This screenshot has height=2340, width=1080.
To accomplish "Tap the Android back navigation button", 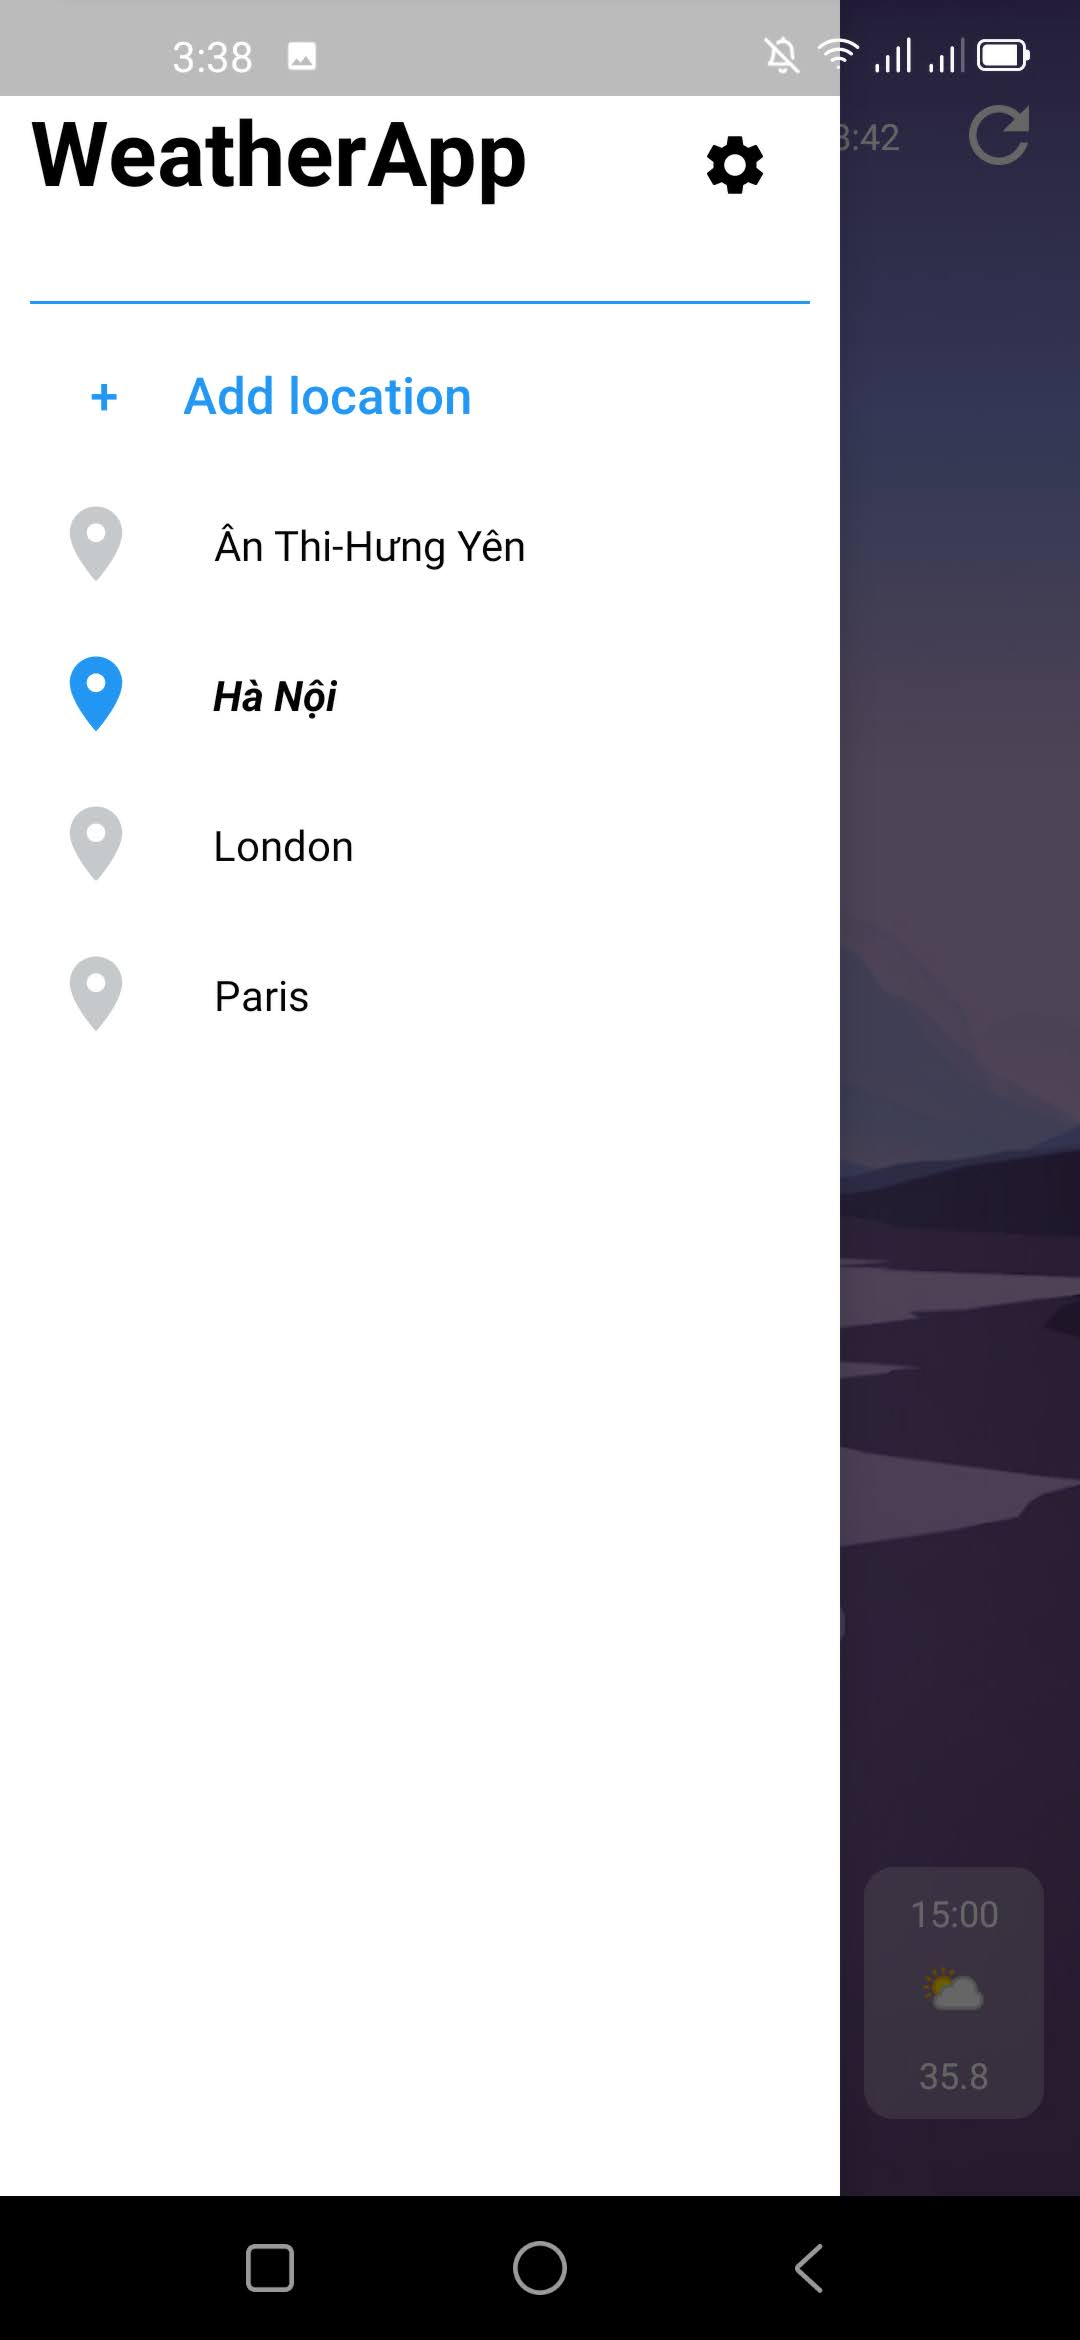I will [809, 2268].
